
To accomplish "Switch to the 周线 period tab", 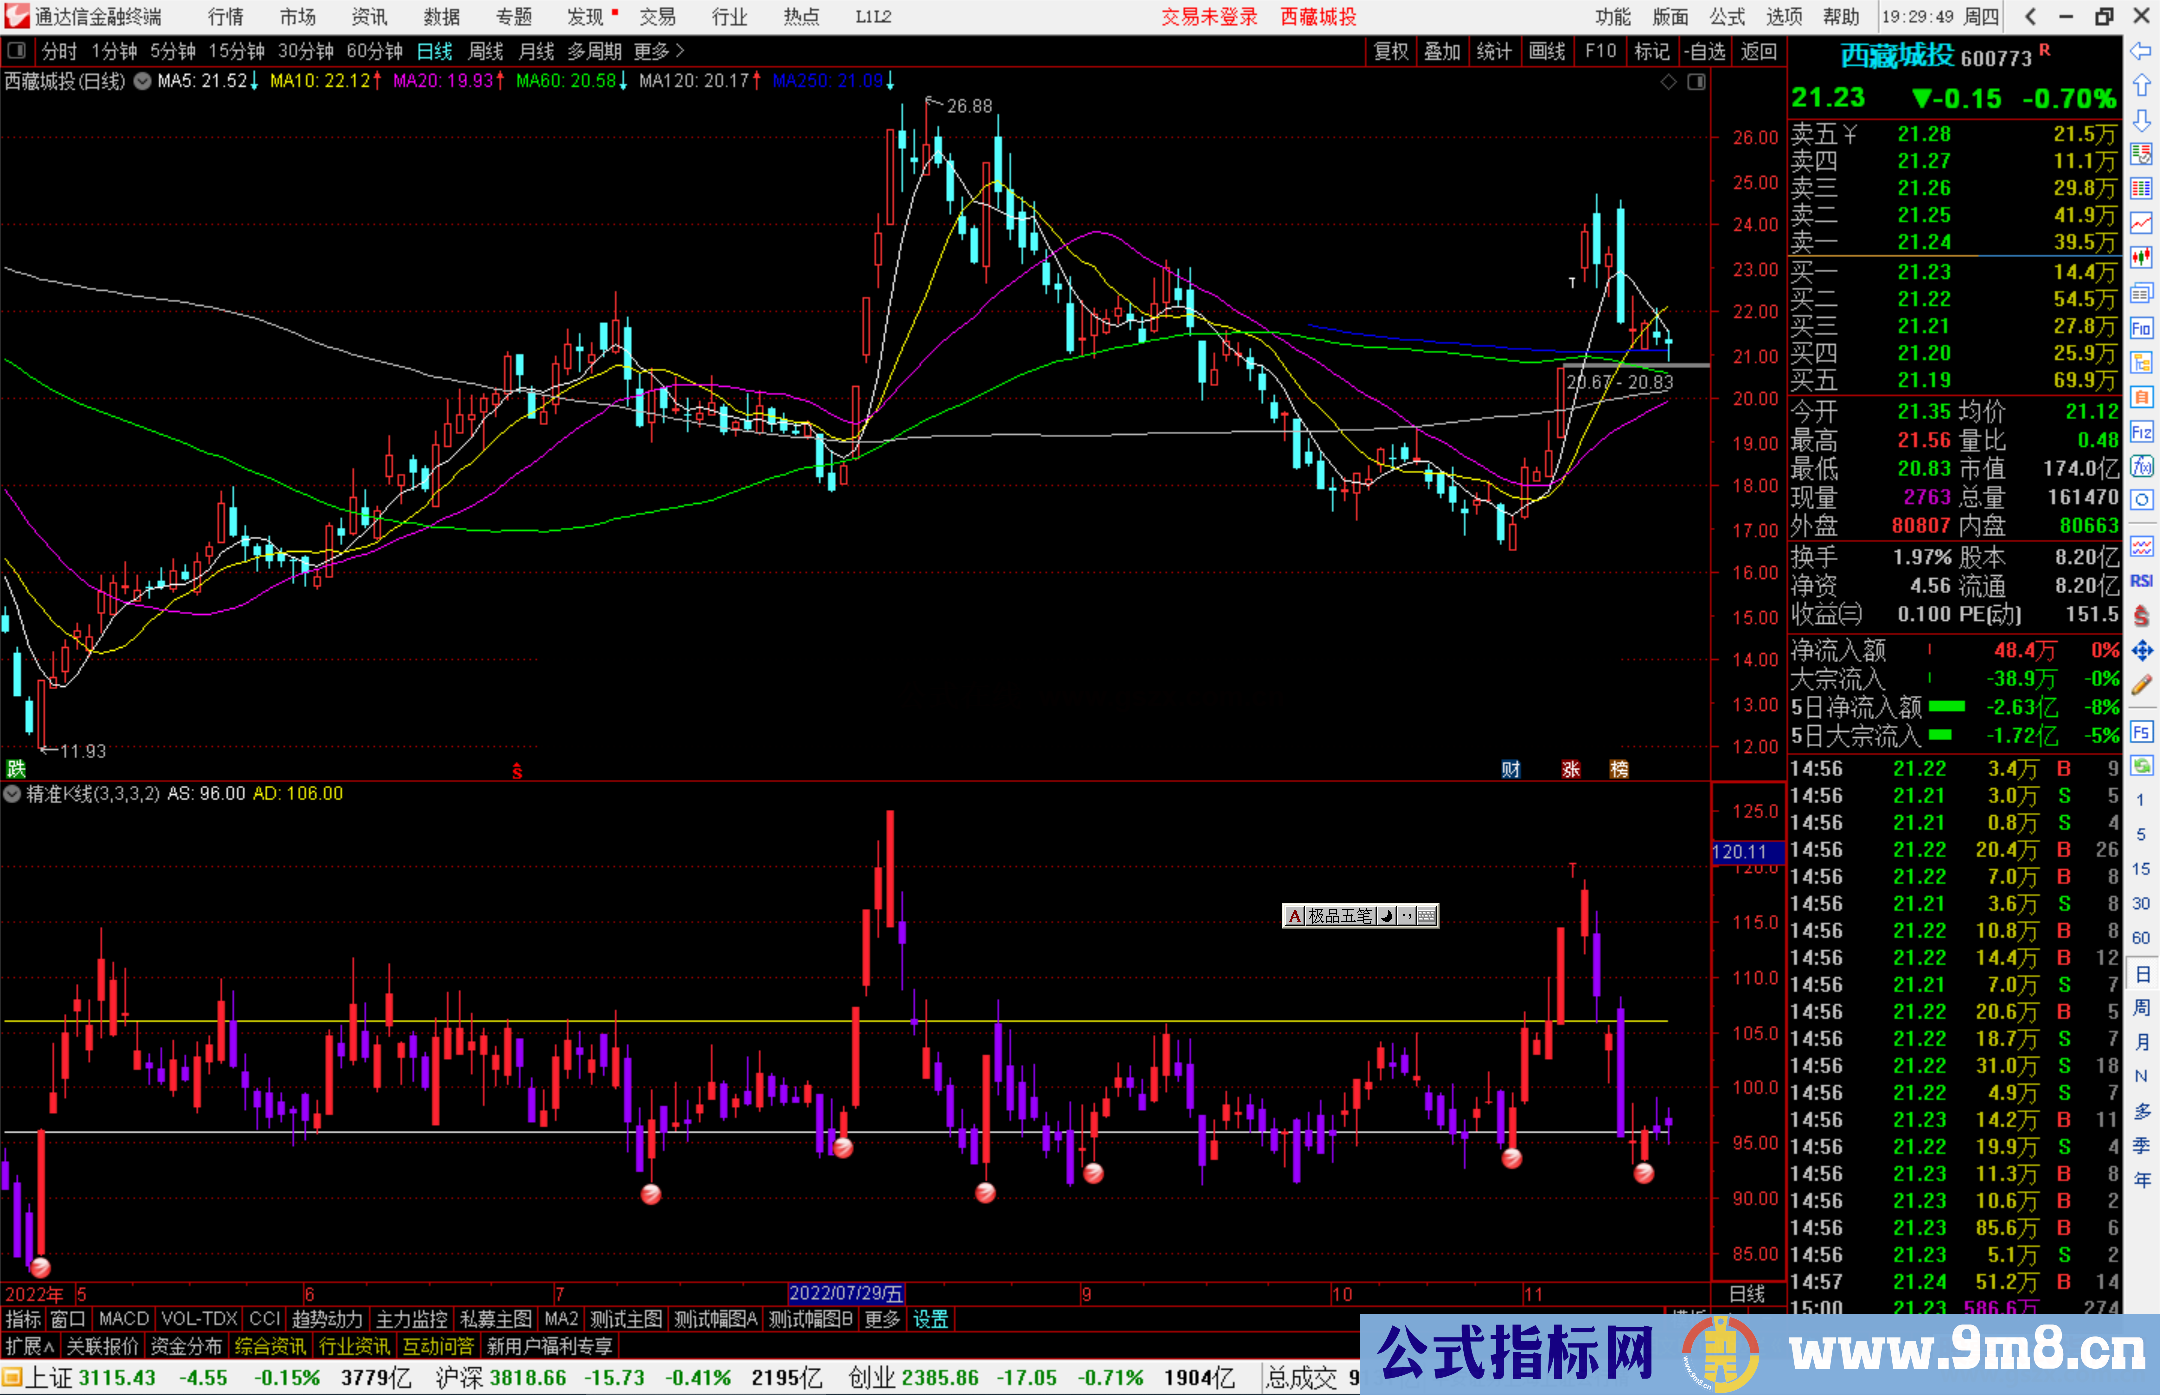I will 486,51.
